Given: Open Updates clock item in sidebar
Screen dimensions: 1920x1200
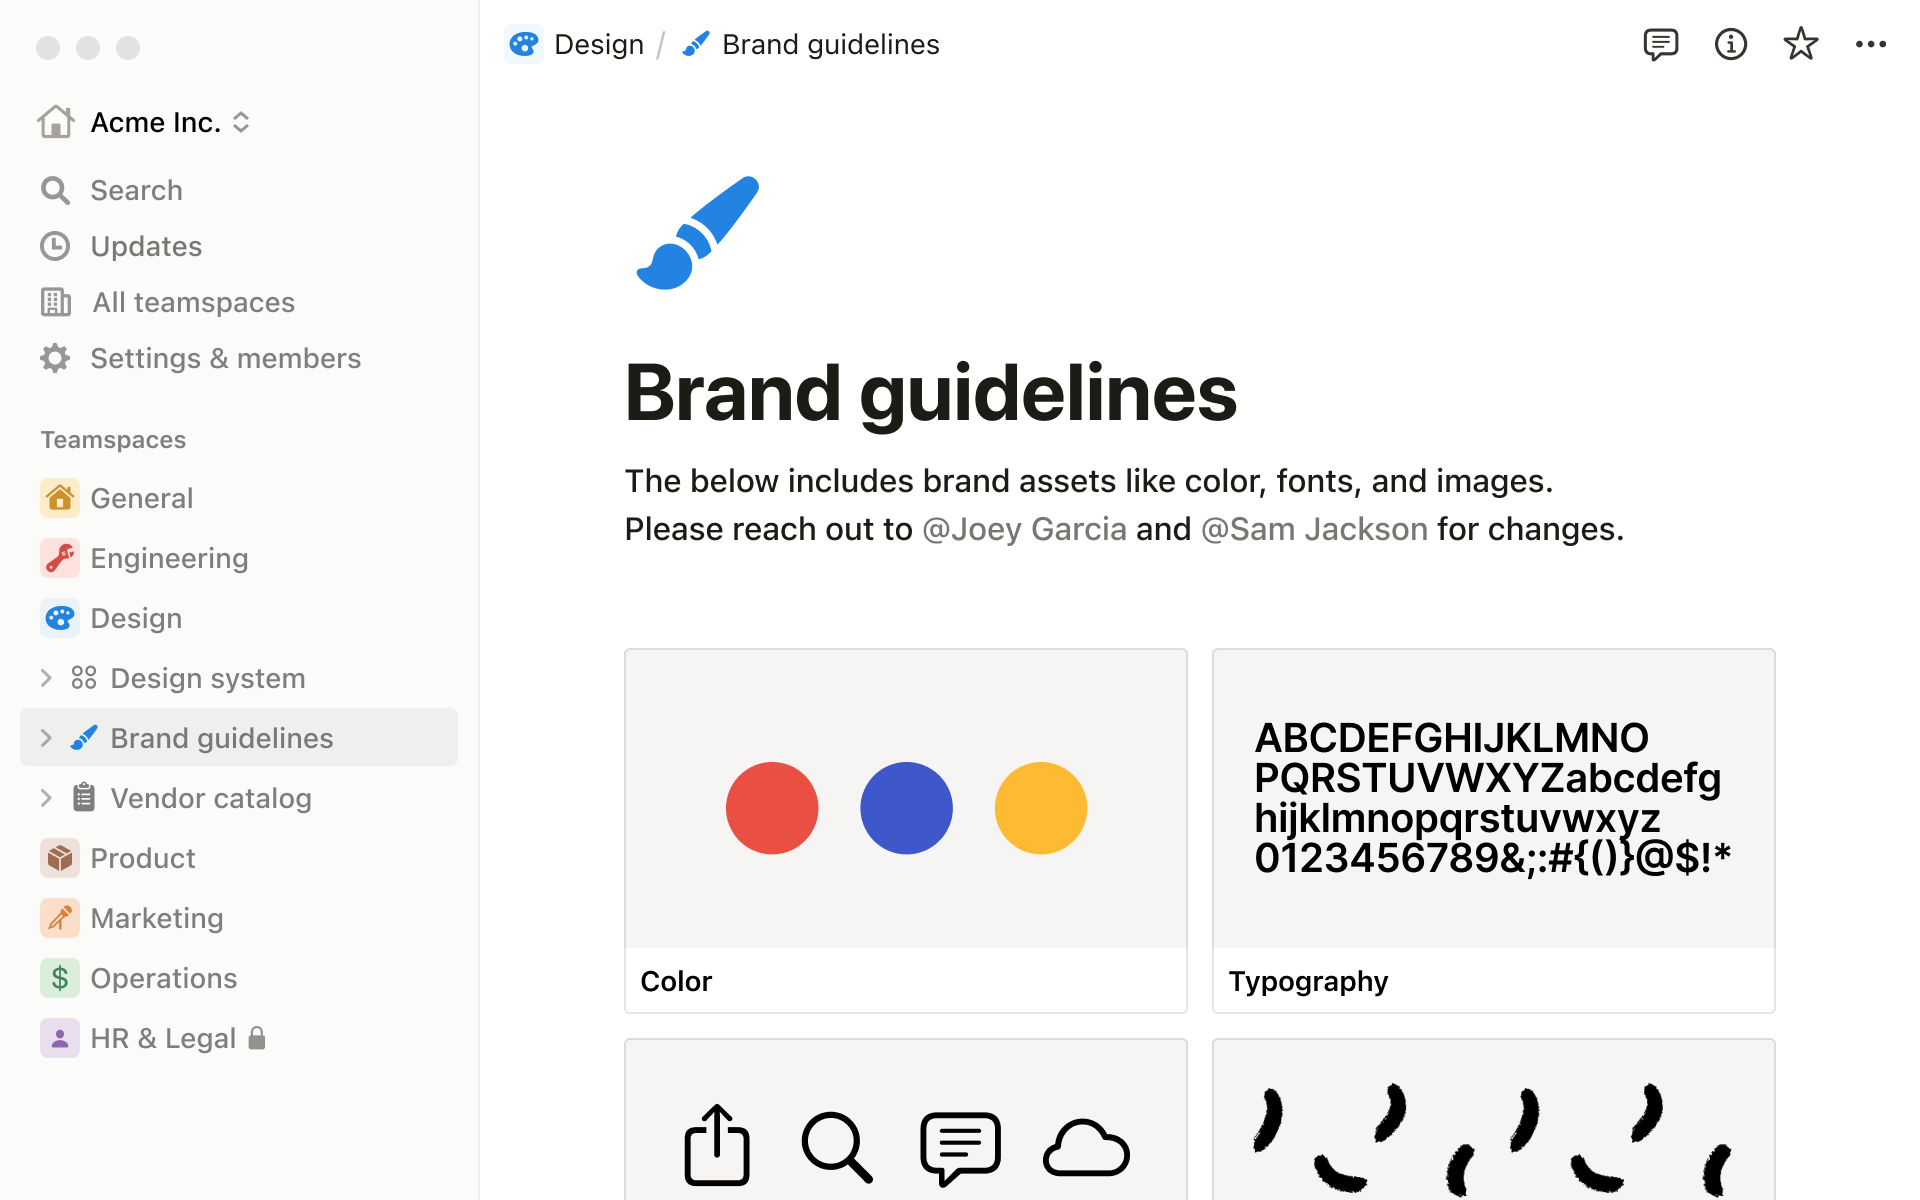Looking at the screenshot, I should pyautogui.click(x=145, y=246).
